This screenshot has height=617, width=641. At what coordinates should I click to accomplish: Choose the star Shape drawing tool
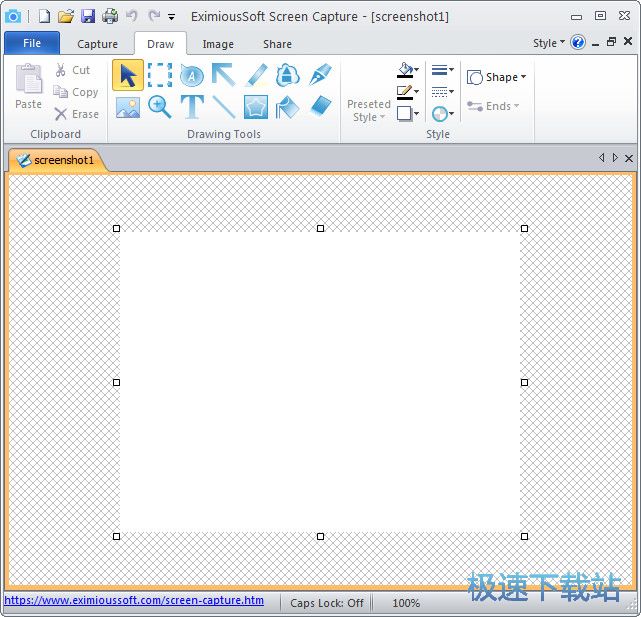(256, 107)
